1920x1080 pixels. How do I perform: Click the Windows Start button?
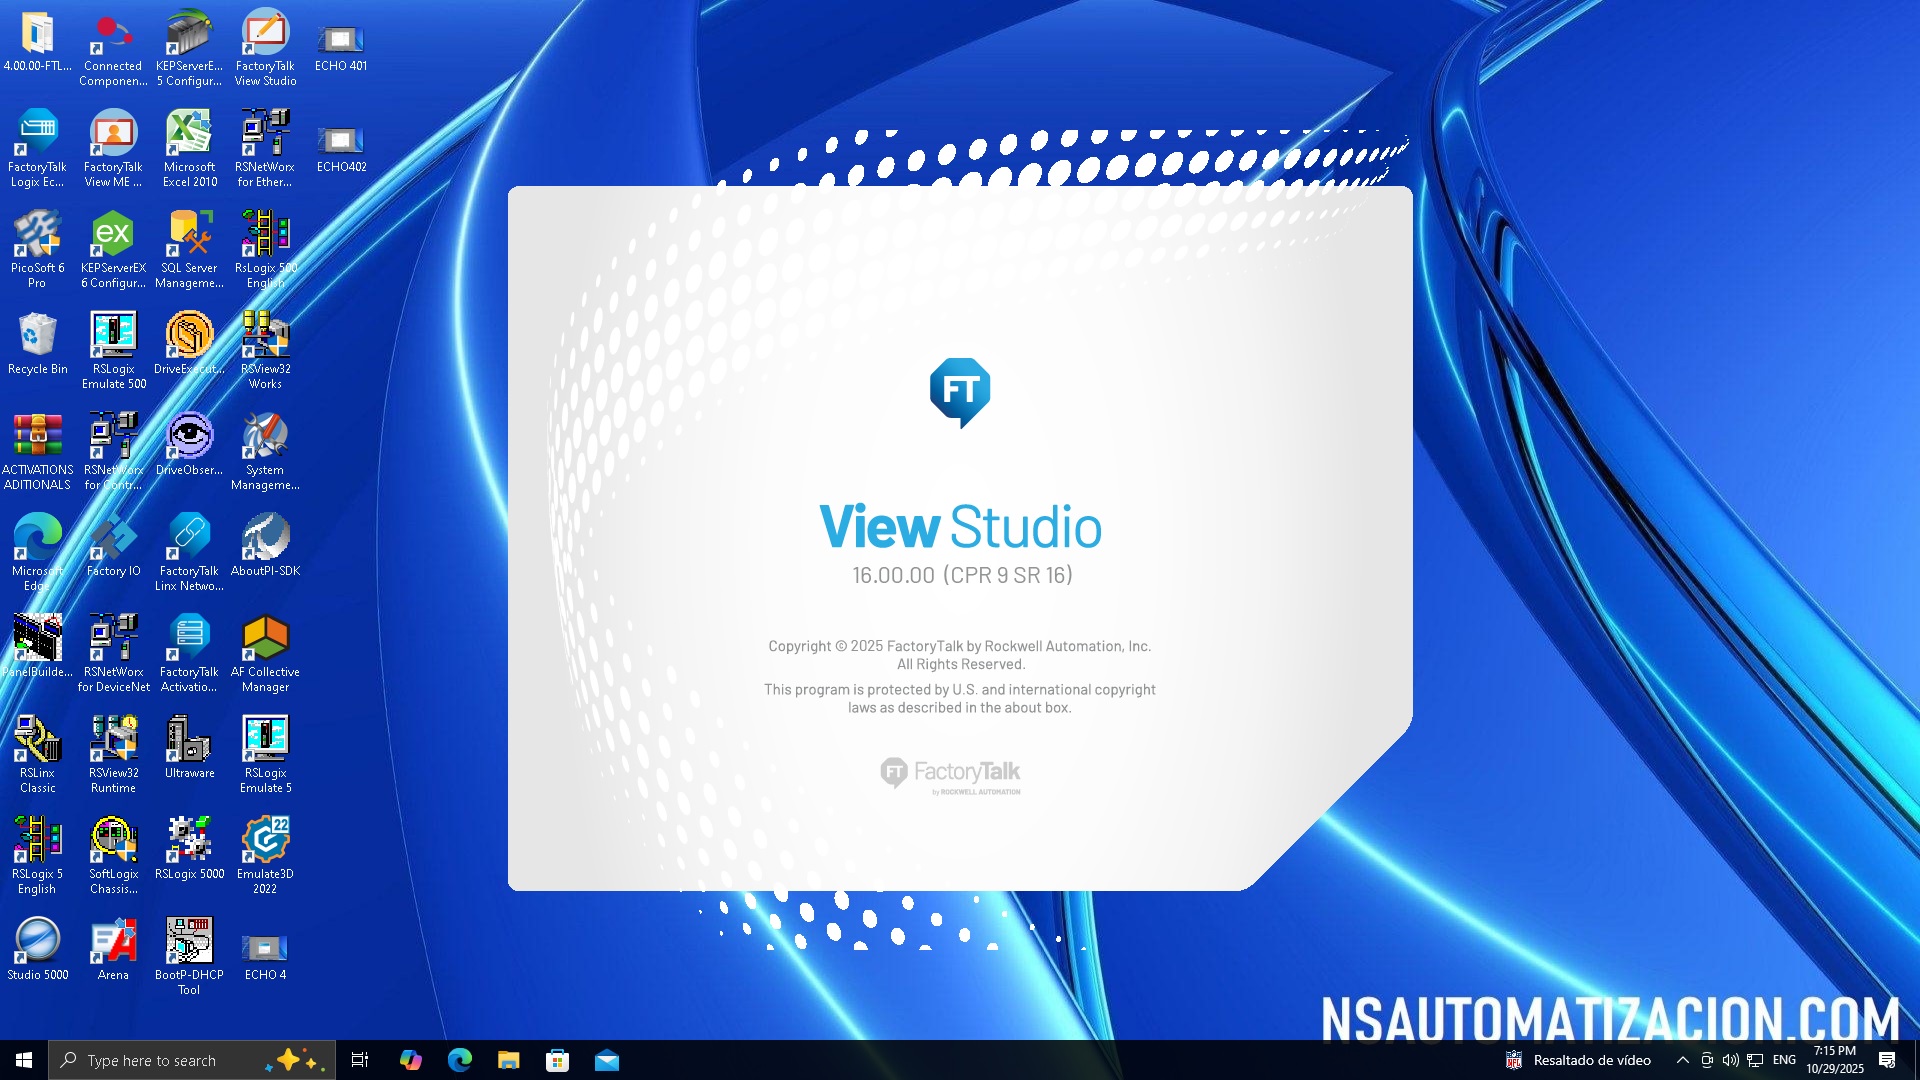click(24, 1060)
